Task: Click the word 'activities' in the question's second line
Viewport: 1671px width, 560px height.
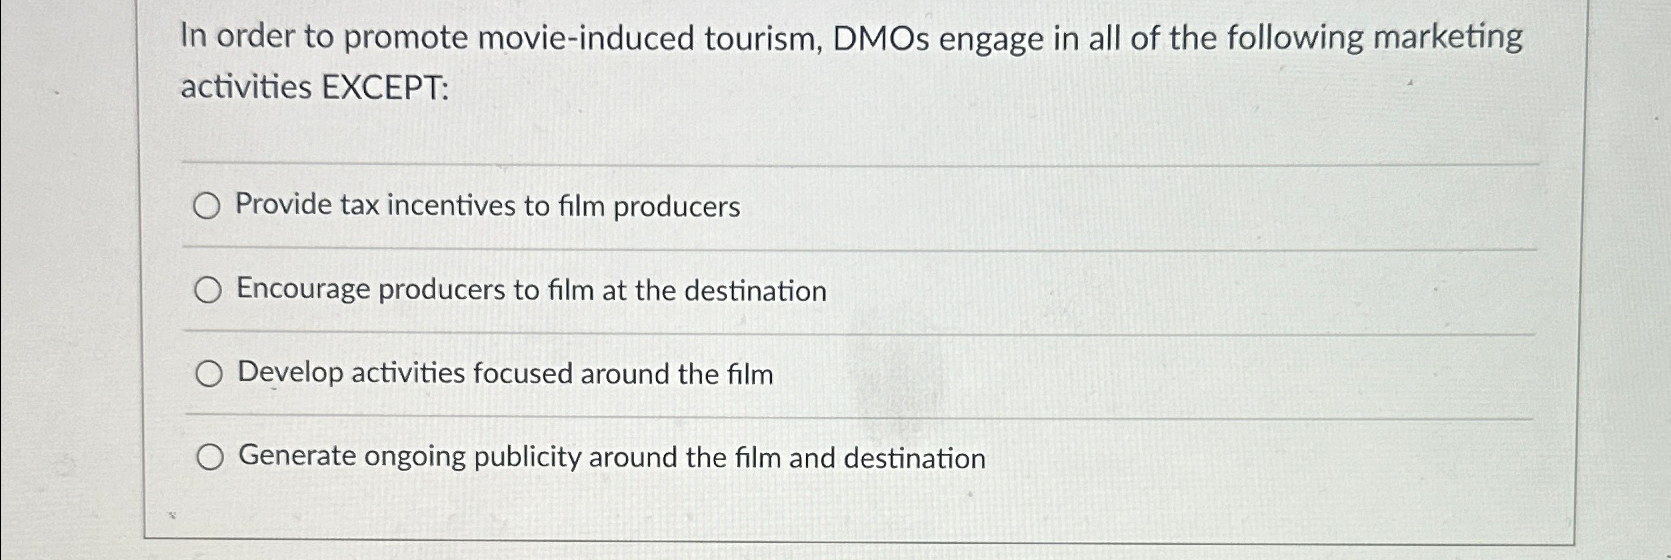Action: point(246,88)
